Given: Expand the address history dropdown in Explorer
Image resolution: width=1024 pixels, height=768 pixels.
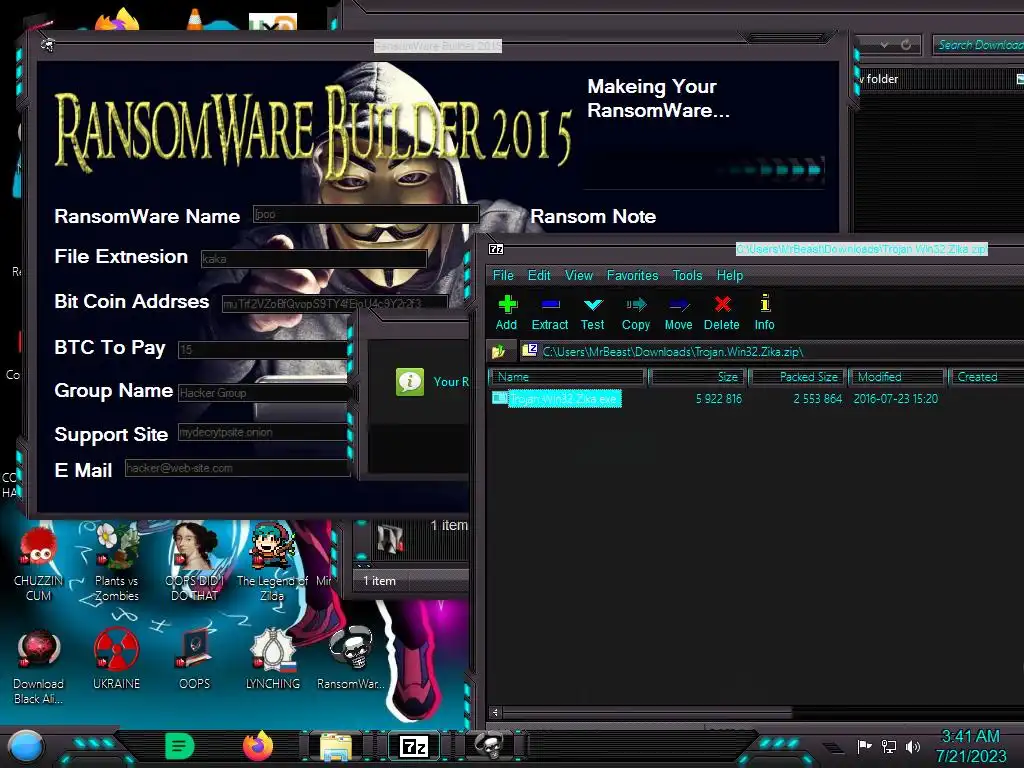Looking at the screenshot, I should point(884,45).
